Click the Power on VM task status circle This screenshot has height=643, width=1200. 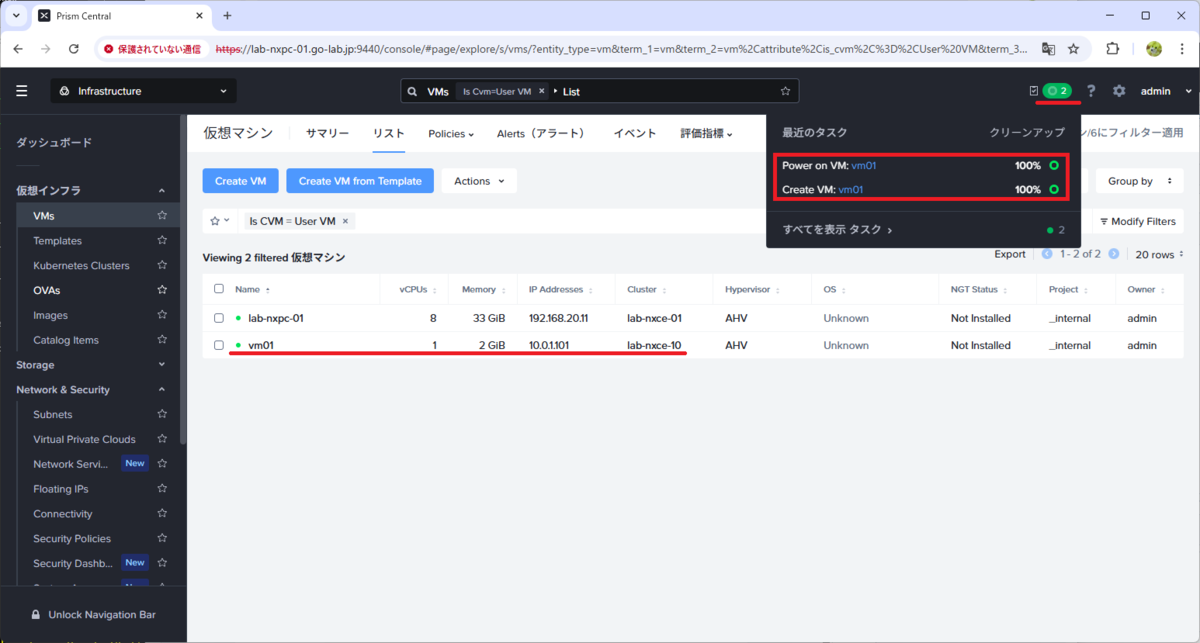1054,165
